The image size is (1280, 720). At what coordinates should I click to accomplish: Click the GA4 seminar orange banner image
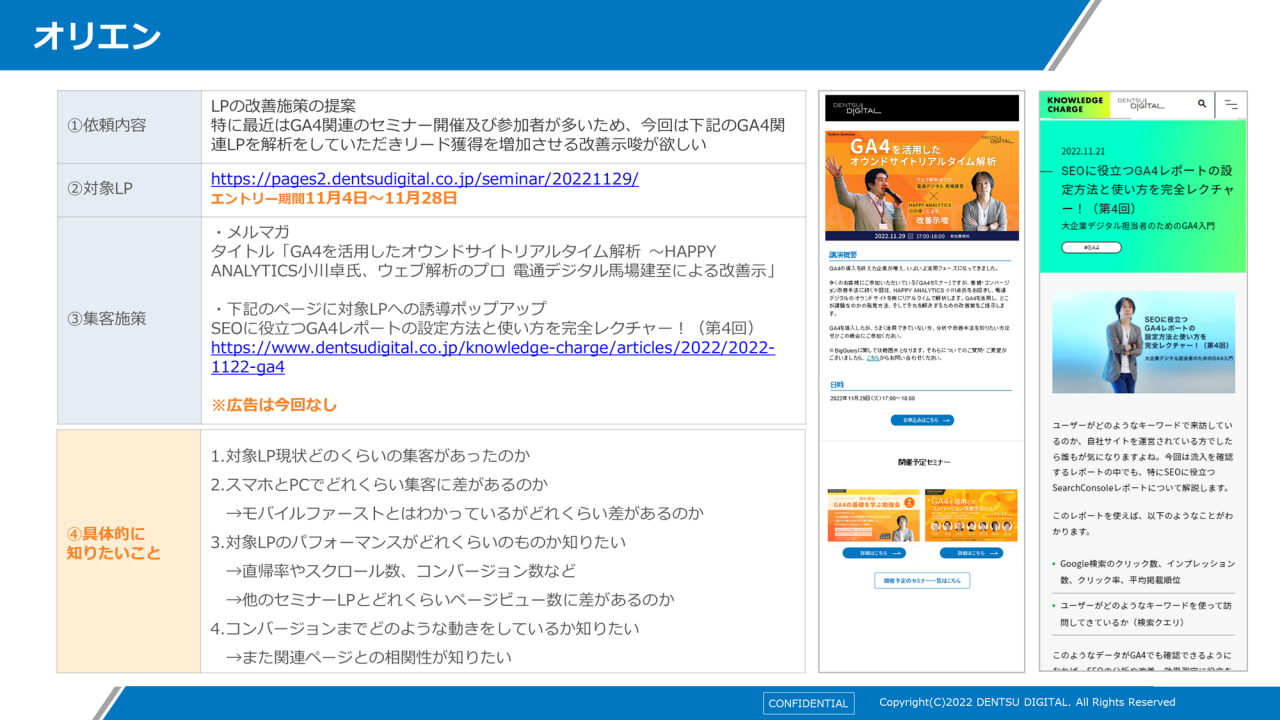point(921,185)
